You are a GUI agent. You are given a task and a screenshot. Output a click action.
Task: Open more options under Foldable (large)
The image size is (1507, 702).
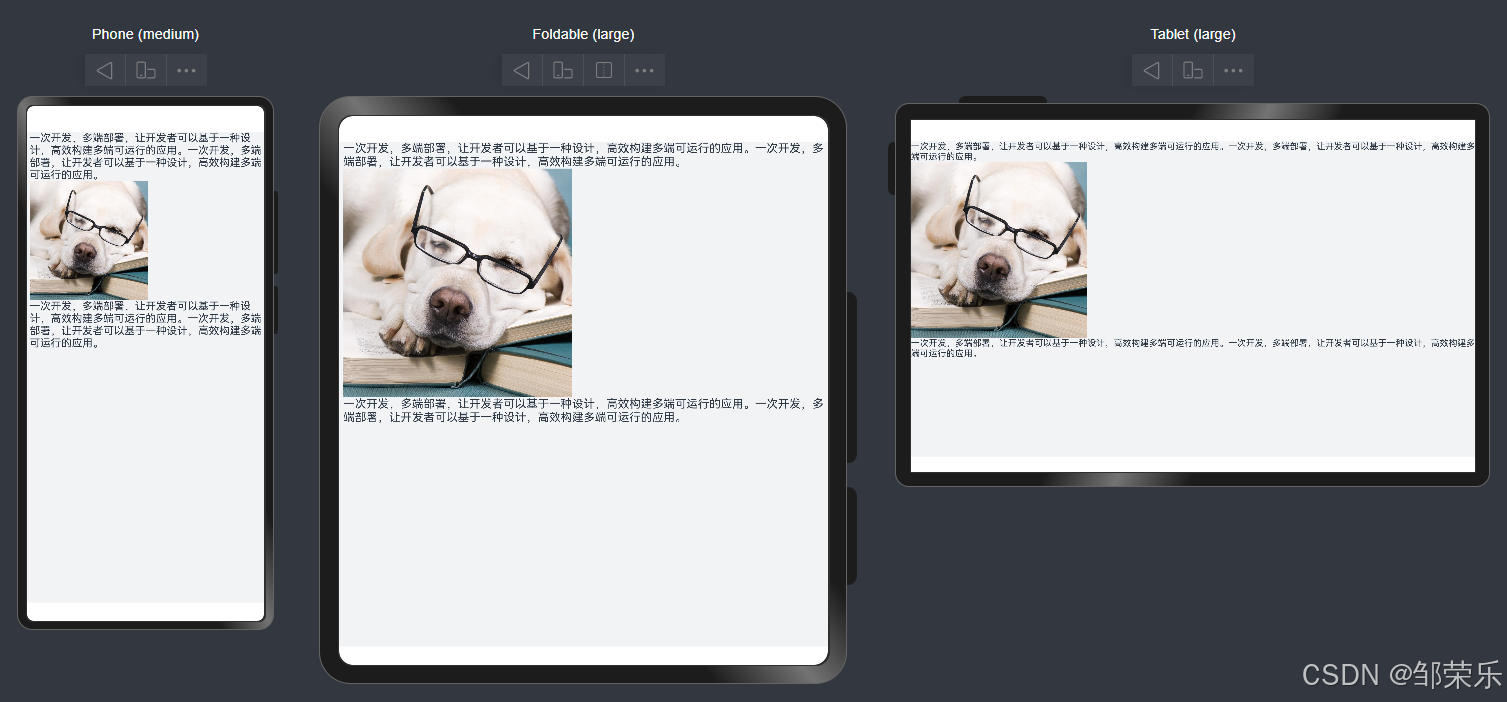(645, 70)
